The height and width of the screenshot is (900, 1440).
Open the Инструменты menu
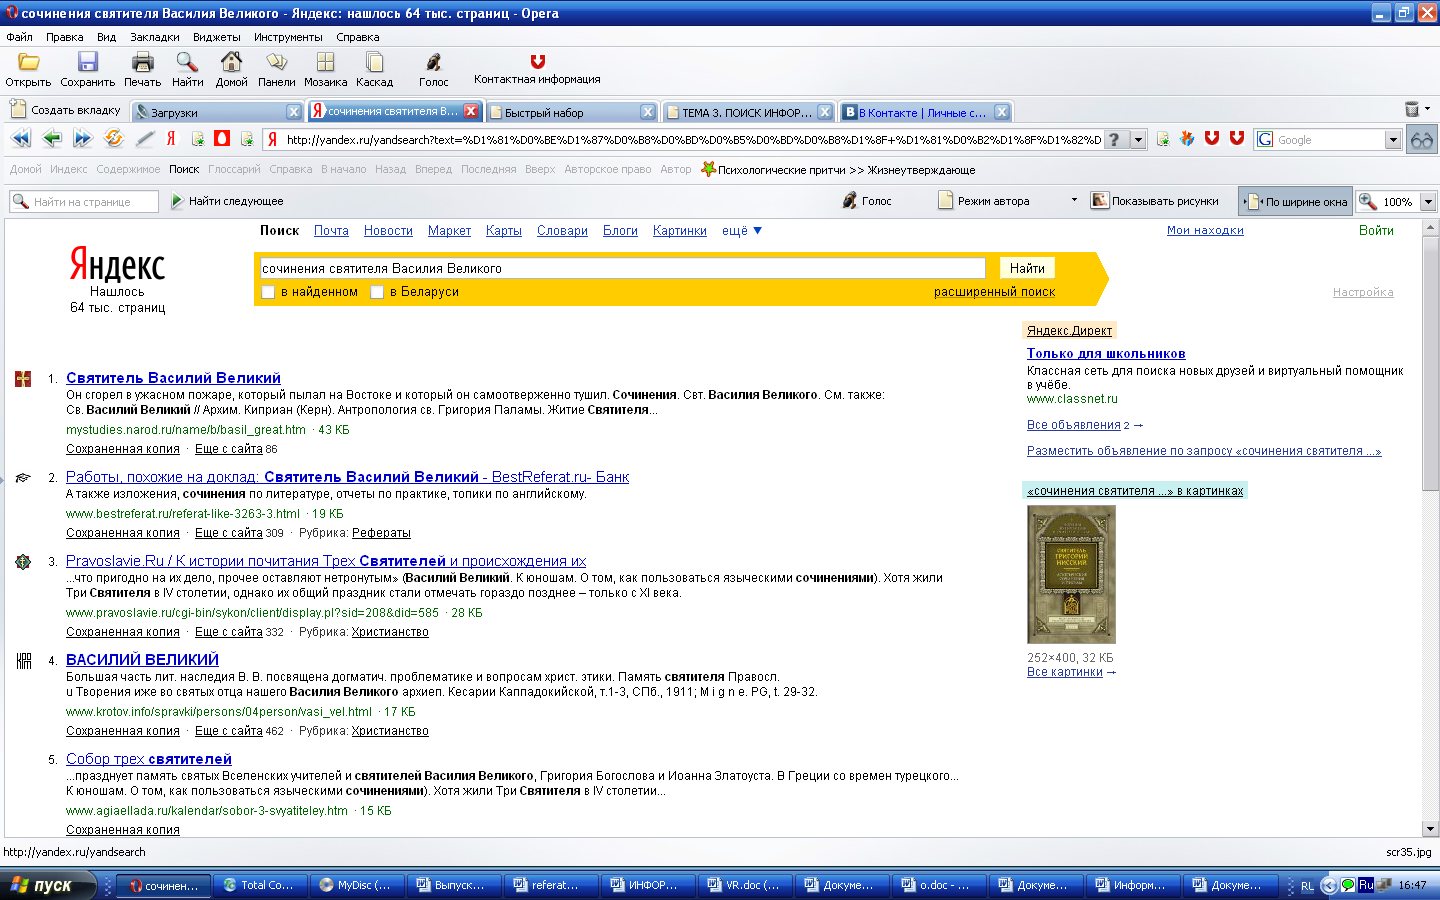[x=288, y=37]
